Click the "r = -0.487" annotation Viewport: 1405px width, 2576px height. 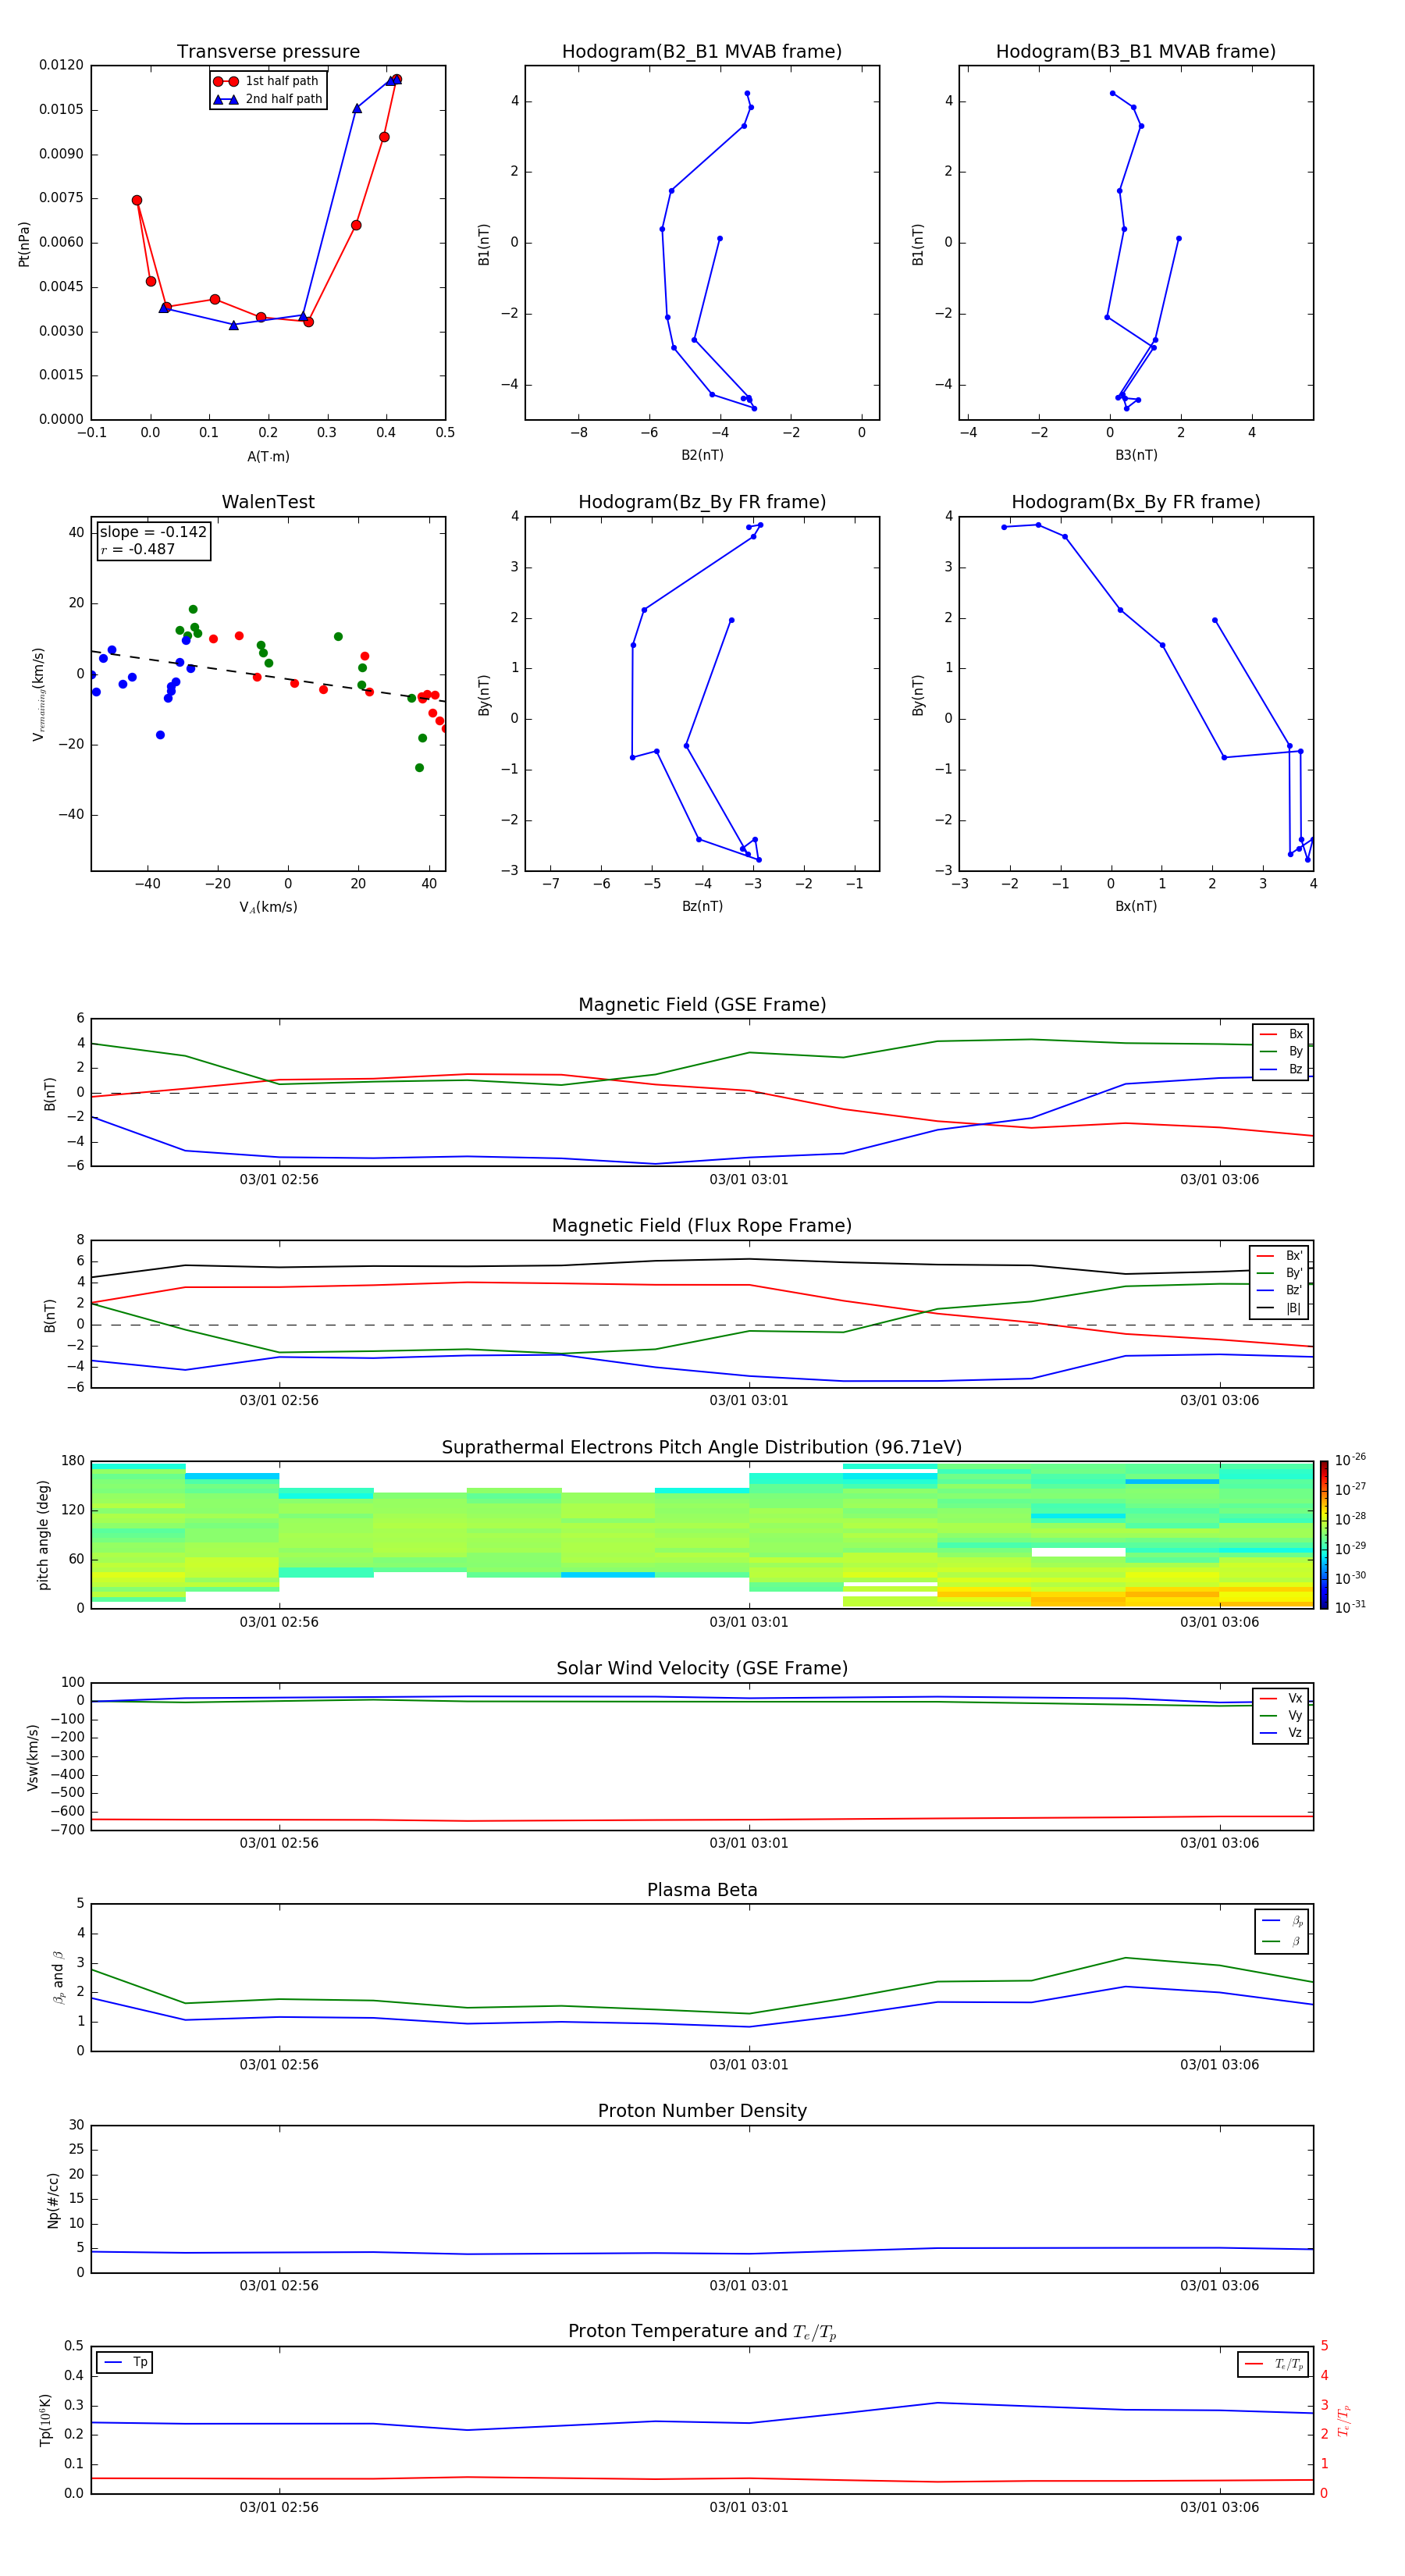(x=138, y=549)
